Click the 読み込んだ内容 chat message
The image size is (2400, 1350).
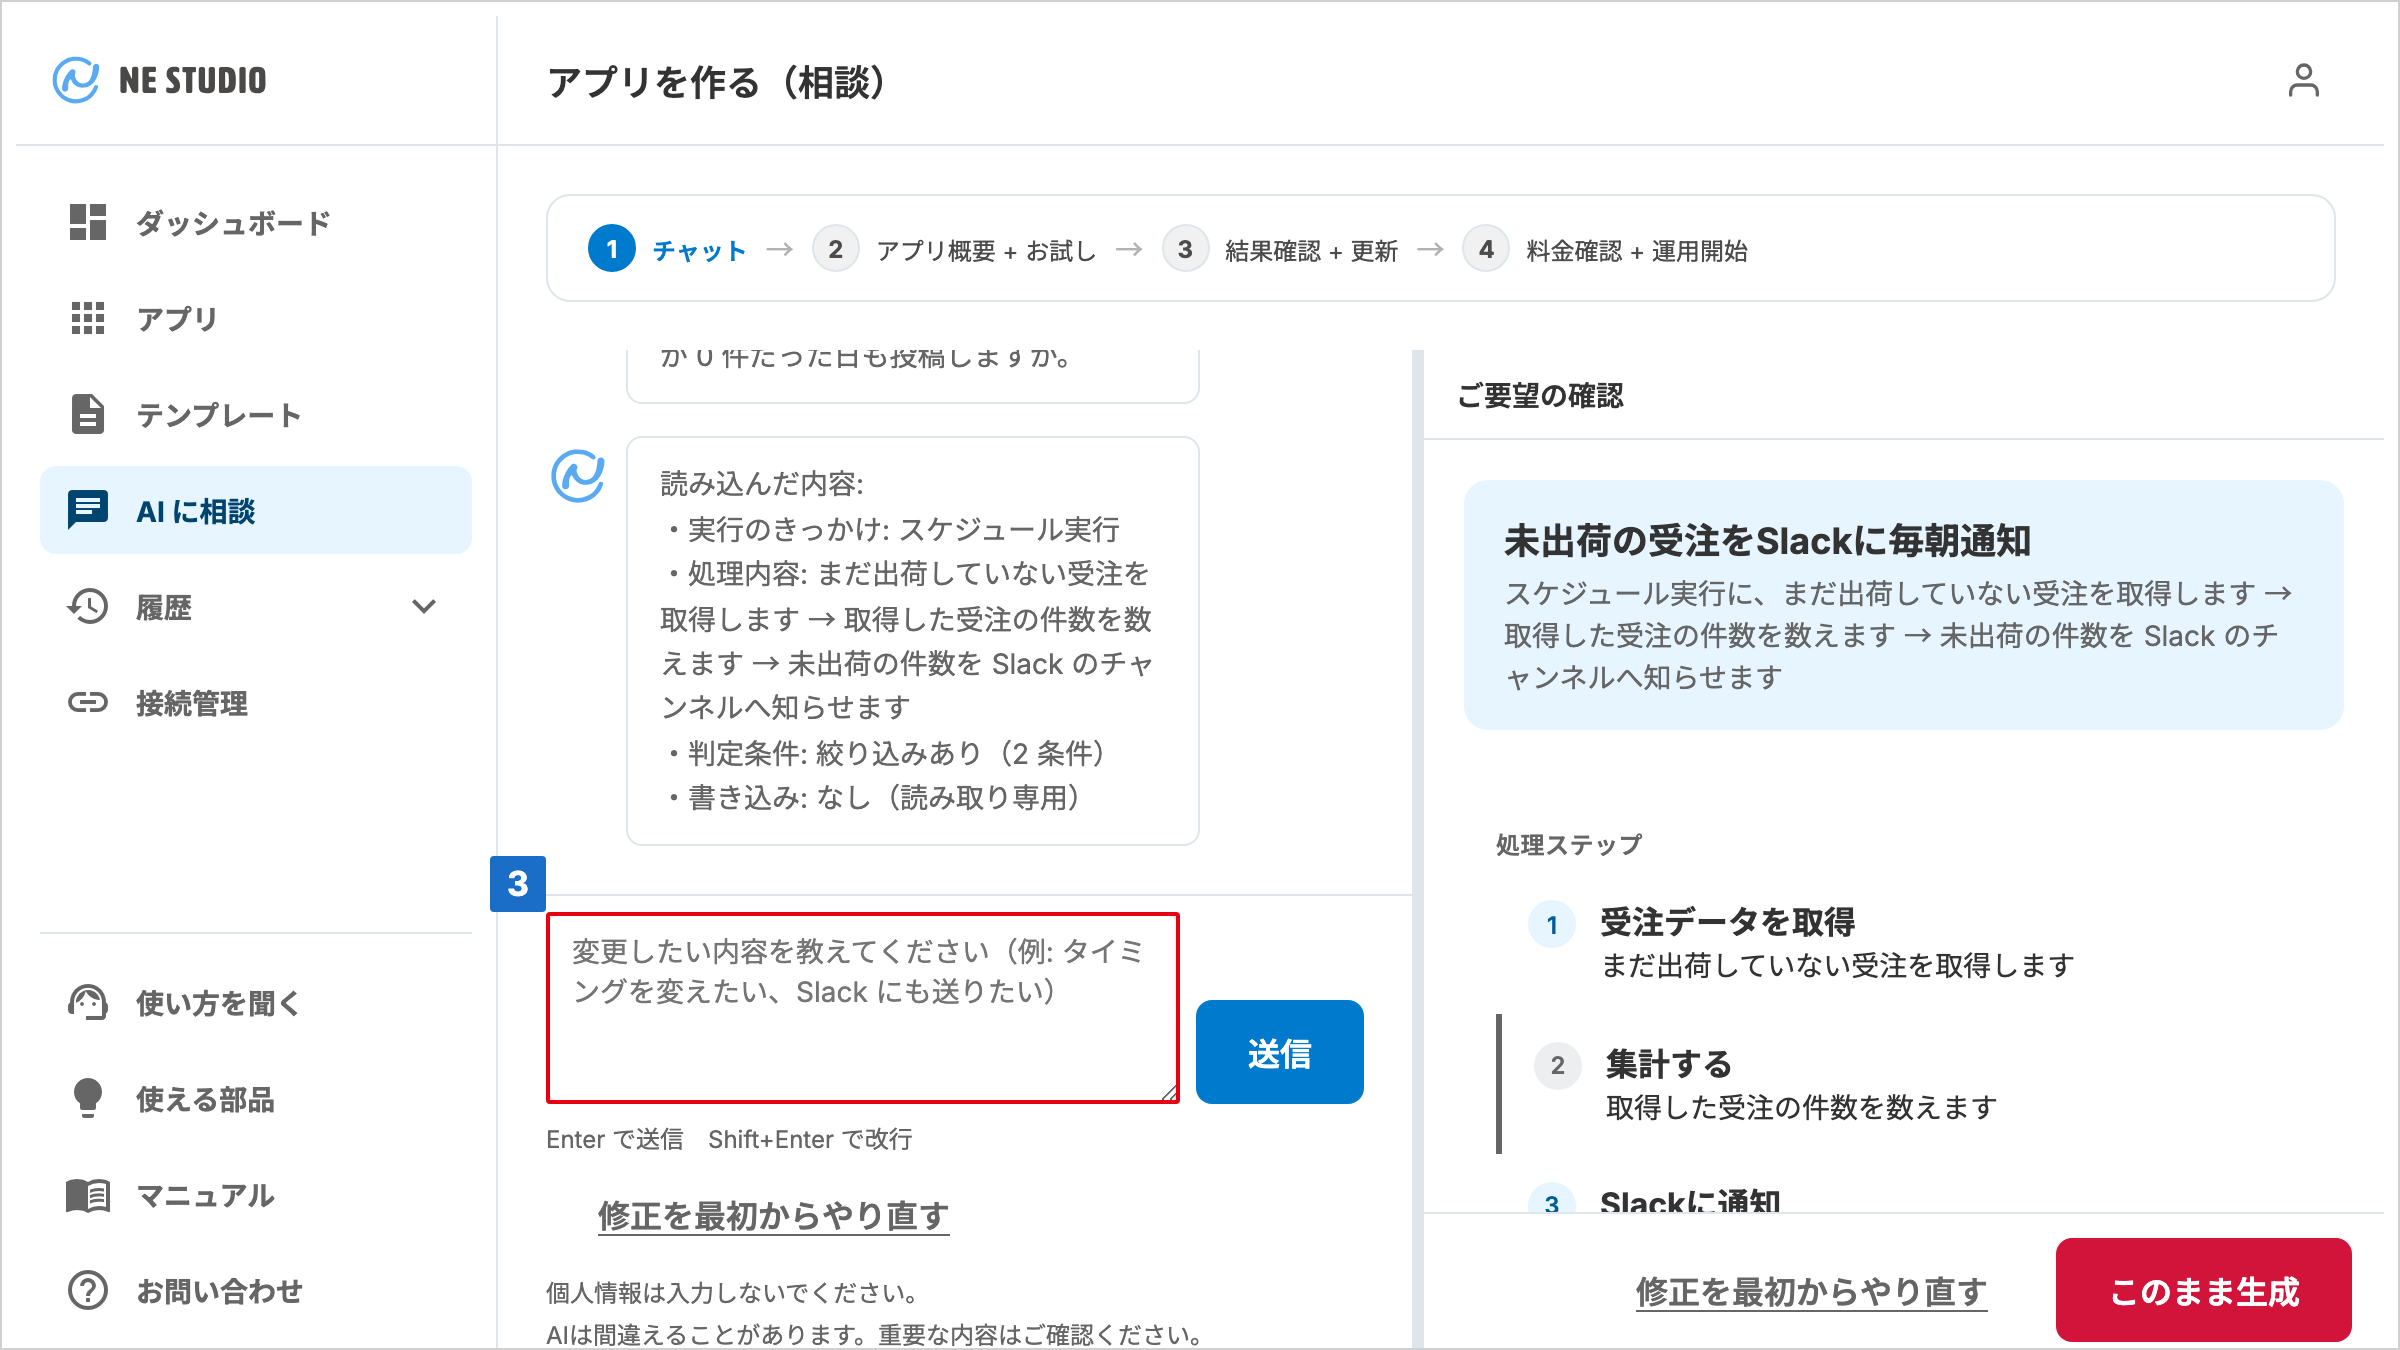pos(912,640)
